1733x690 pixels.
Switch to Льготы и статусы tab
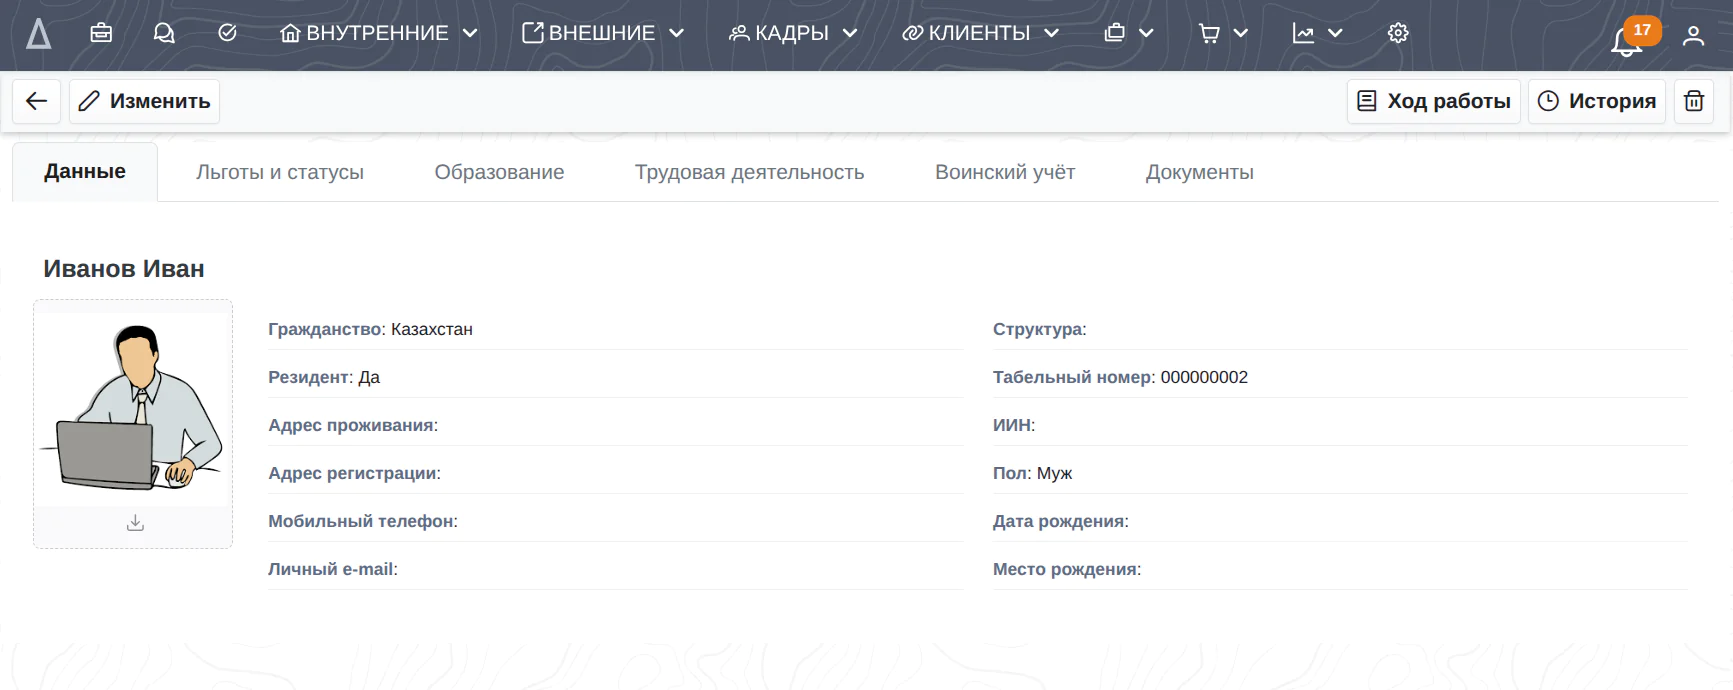[x=280, y=172]
